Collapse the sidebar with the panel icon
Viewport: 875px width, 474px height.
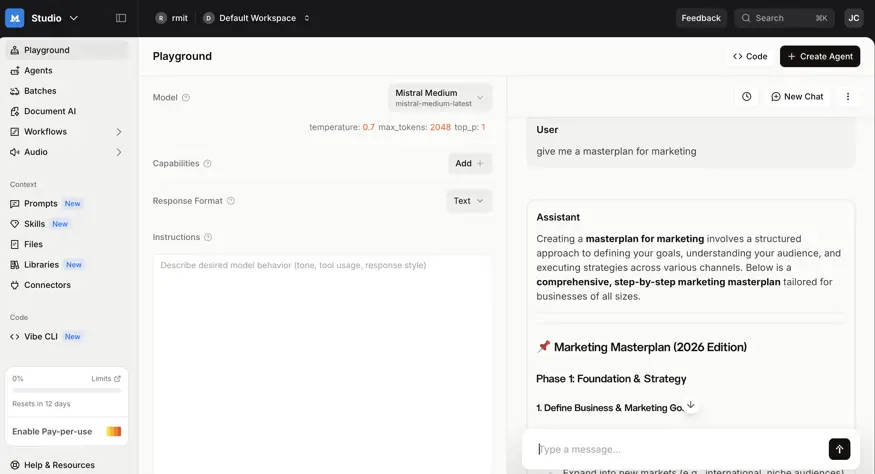point(121,18)
